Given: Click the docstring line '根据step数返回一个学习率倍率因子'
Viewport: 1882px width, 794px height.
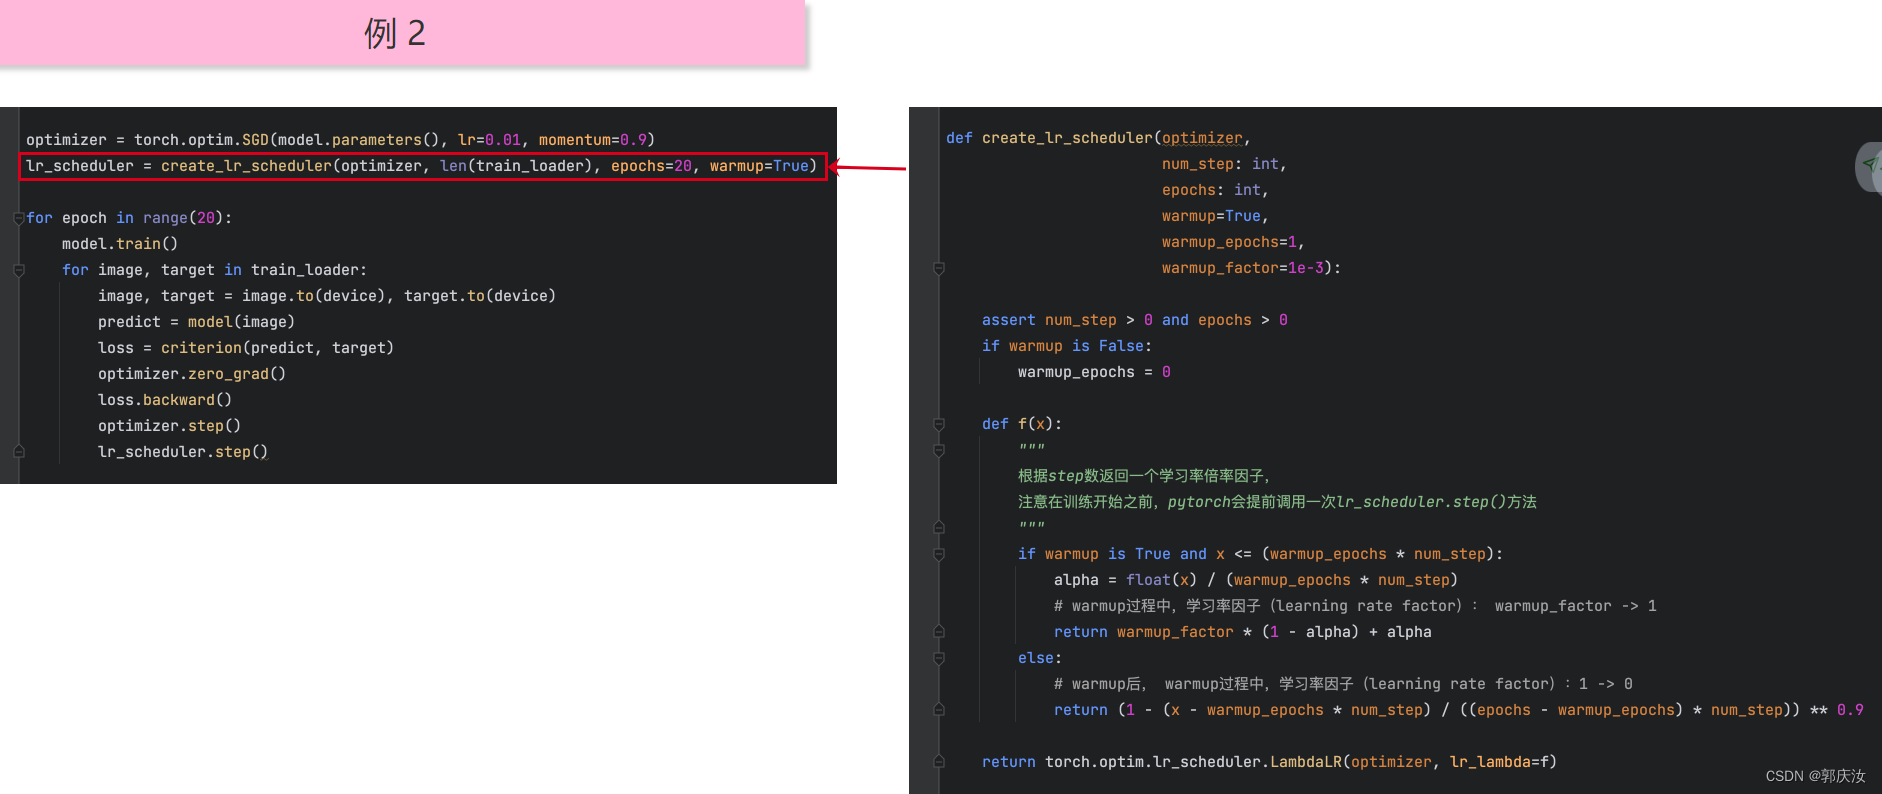Looking at the screenshot, I should click(x=1144, y=476).
